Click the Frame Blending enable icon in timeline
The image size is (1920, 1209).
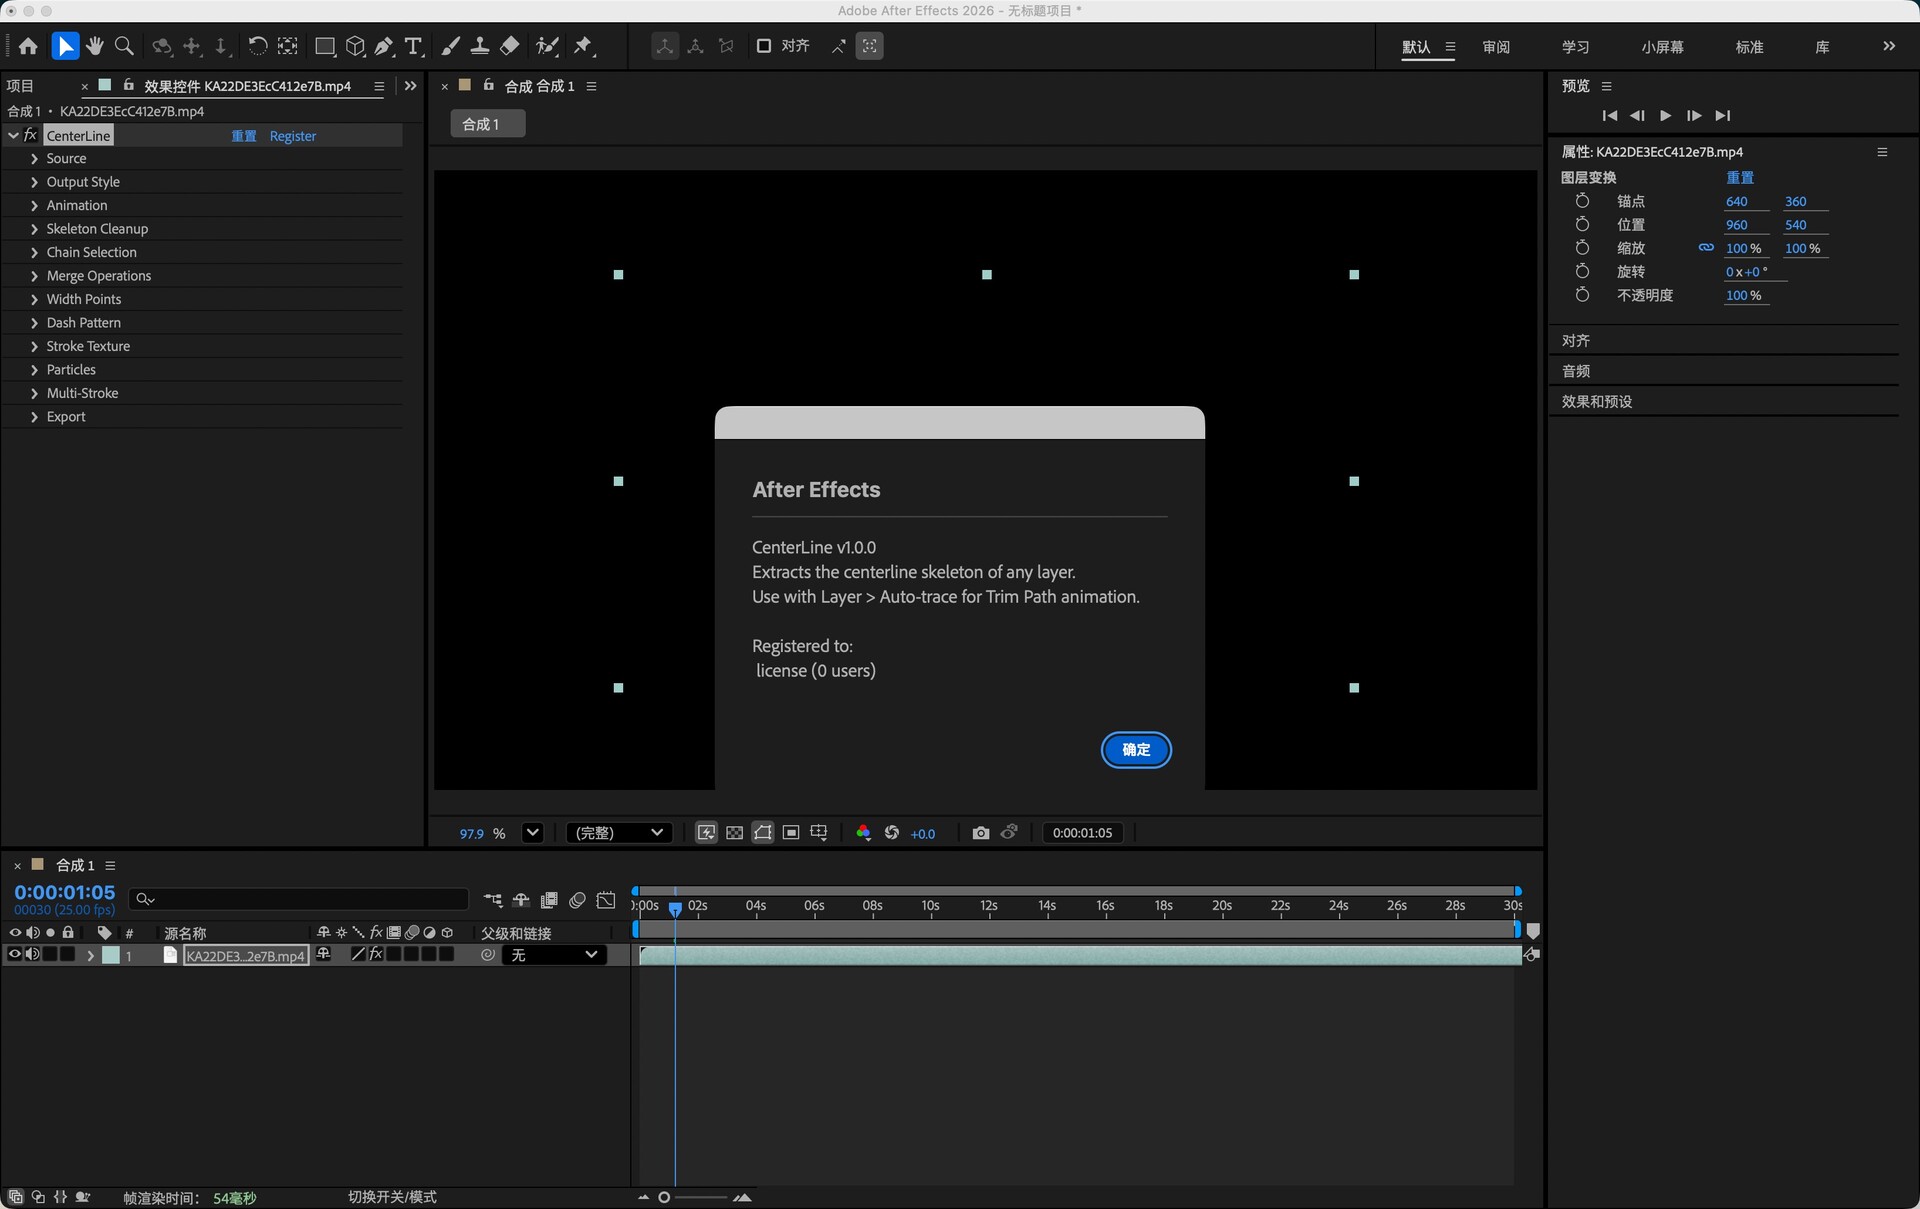click(549, 901)
